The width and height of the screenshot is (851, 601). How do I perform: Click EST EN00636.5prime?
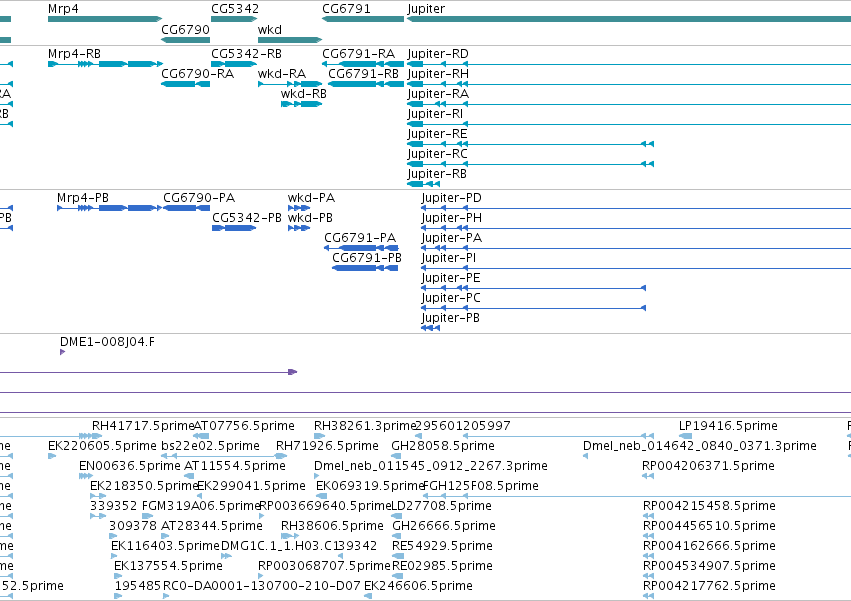point(130,466)
